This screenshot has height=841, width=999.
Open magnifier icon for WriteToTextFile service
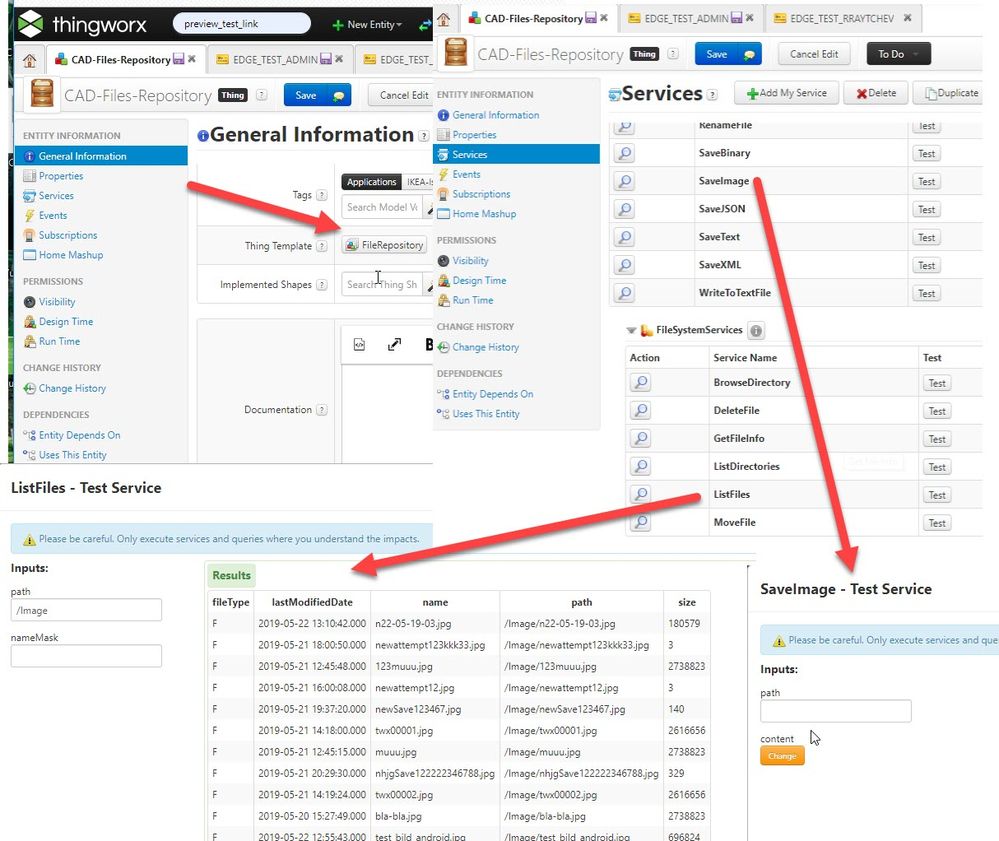tap(625, 293)
